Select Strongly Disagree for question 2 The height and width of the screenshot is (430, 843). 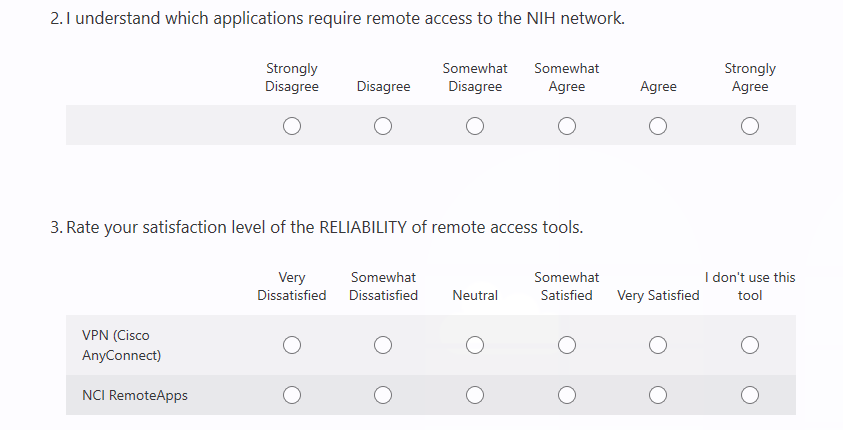coord(292,126)
